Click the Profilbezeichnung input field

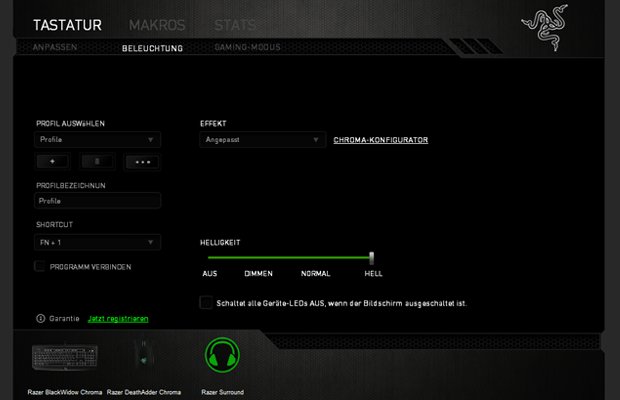(97, 201)
